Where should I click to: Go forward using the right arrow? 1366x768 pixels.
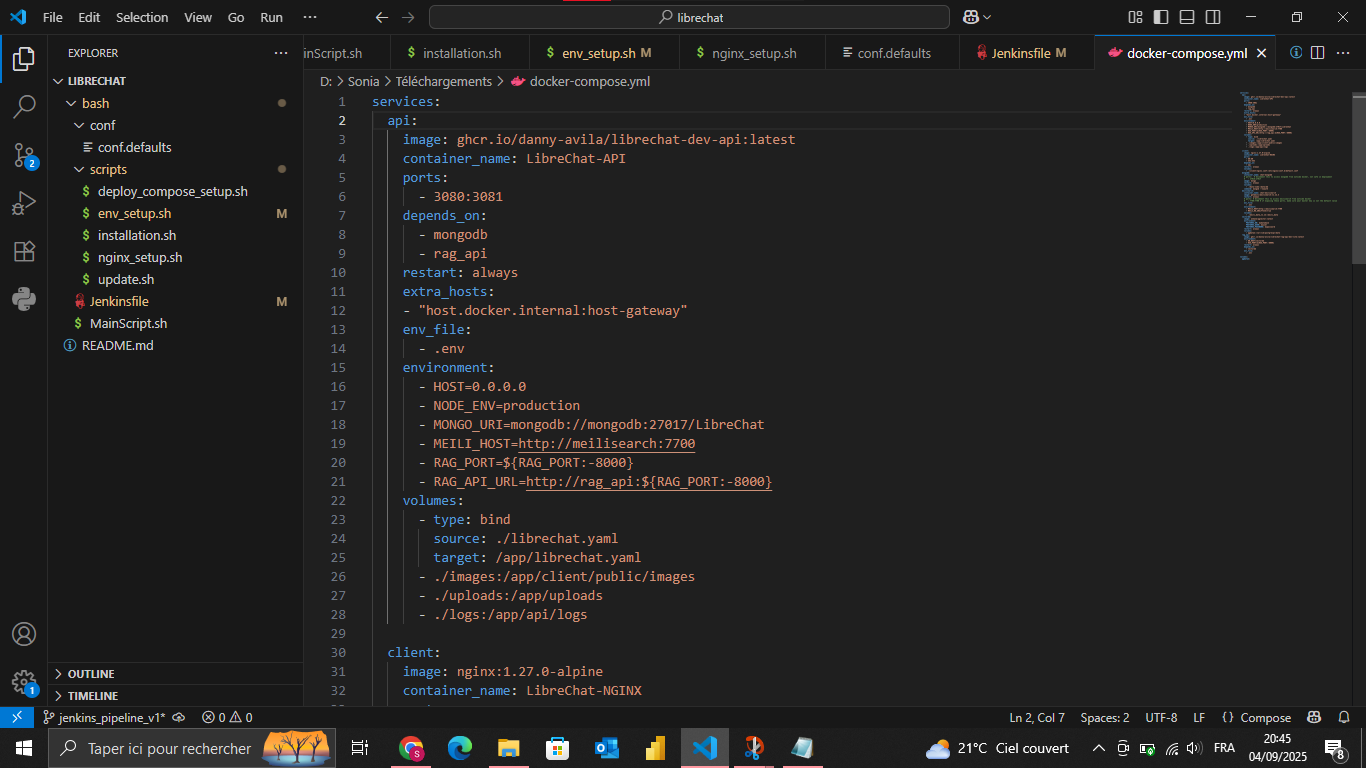click(408, 17)
